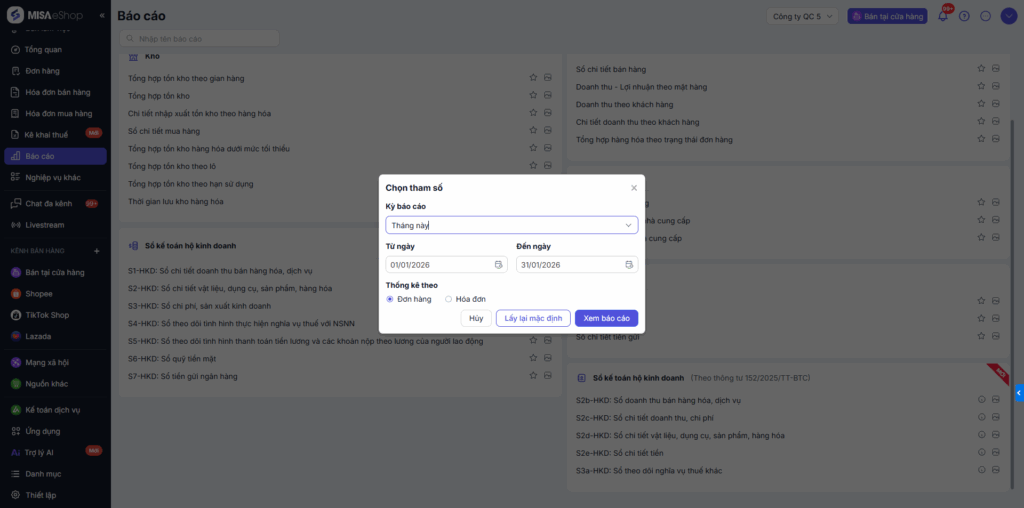The width and height of the screenshot is (1024, 508).
Task: Open the Kỳ báo cáo dropdown
Action: coord(511,225)
